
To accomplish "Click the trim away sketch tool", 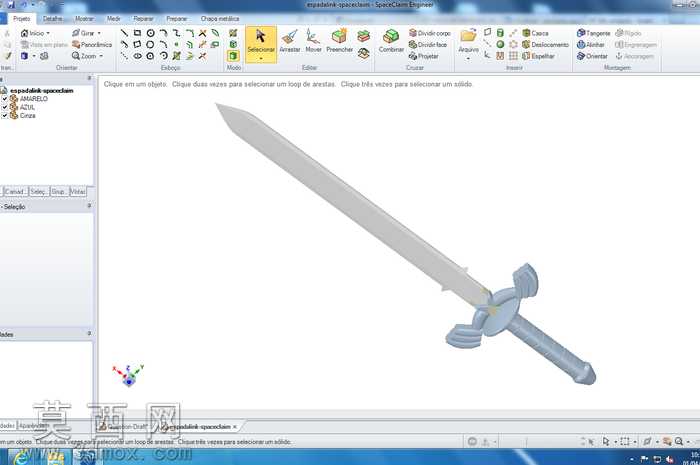I will coord(203,33).
